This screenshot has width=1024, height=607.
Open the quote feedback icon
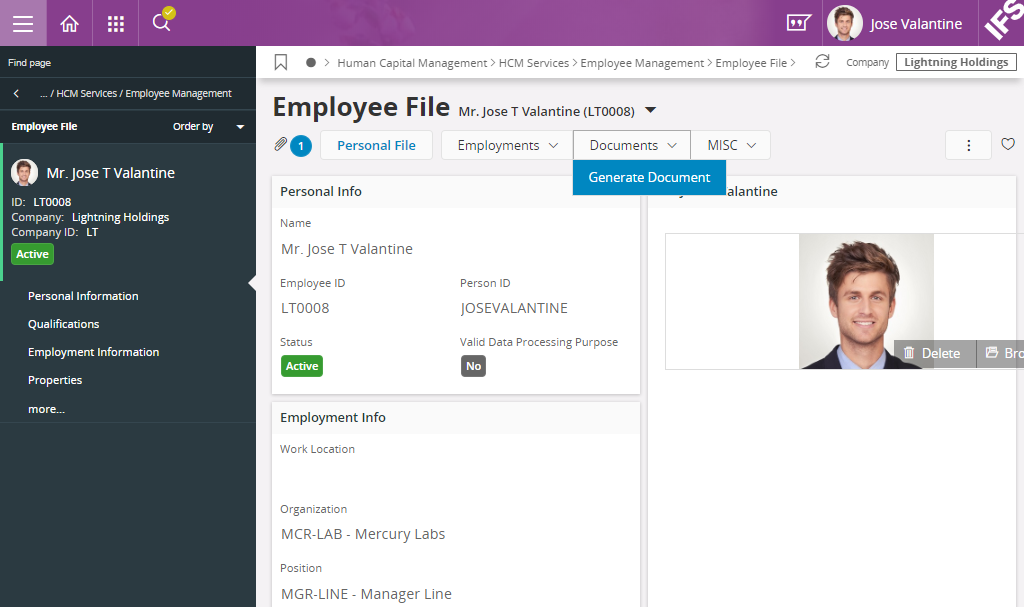point(798,23)
